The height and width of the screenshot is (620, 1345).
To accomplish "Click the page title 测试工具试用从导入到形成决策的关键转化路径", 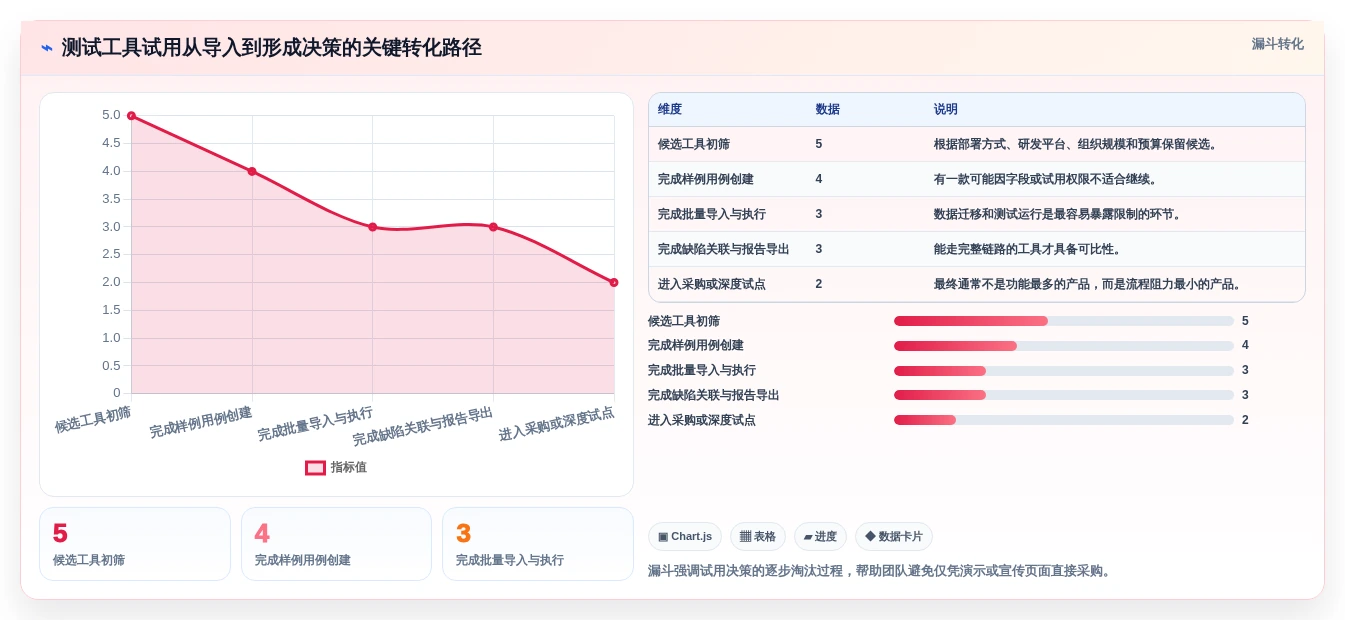I will [271, 48].
